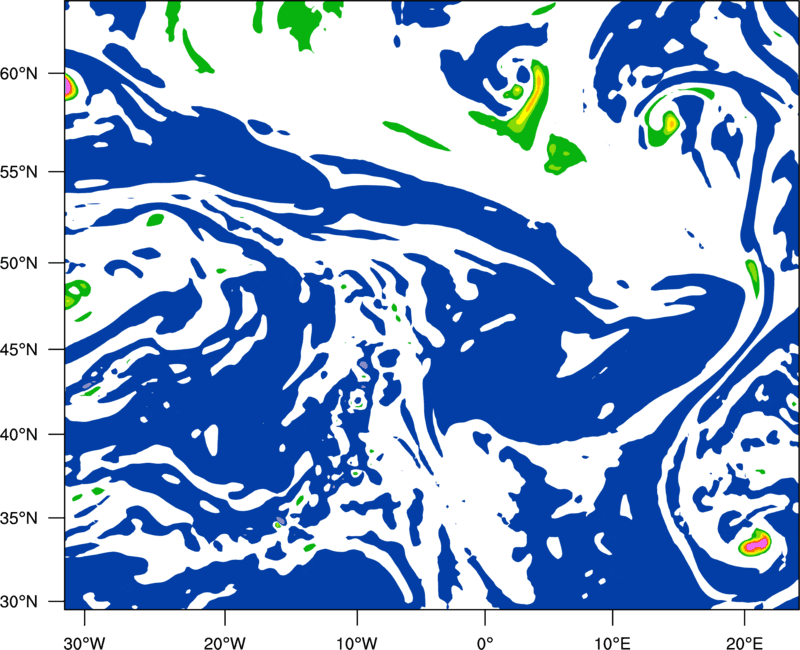Click the 35°N latitude axis label

(19, 518)
